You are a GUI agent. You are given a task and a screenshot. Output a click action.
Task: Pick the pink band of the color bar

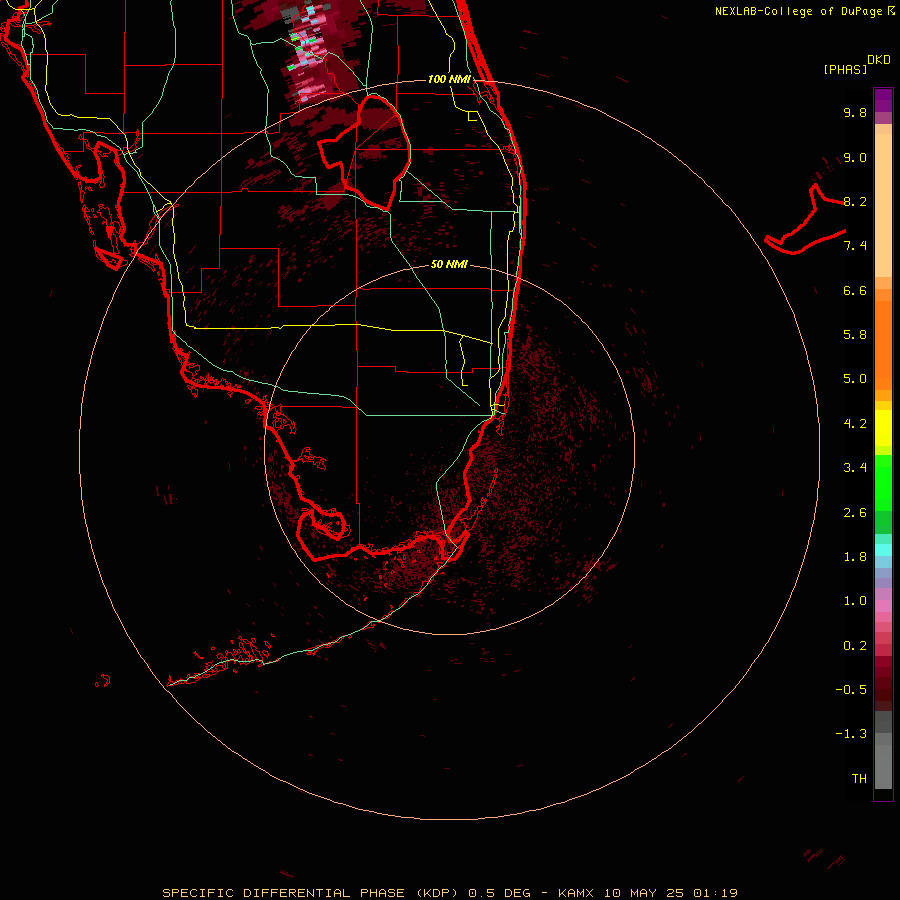click(x=883, y=606)
